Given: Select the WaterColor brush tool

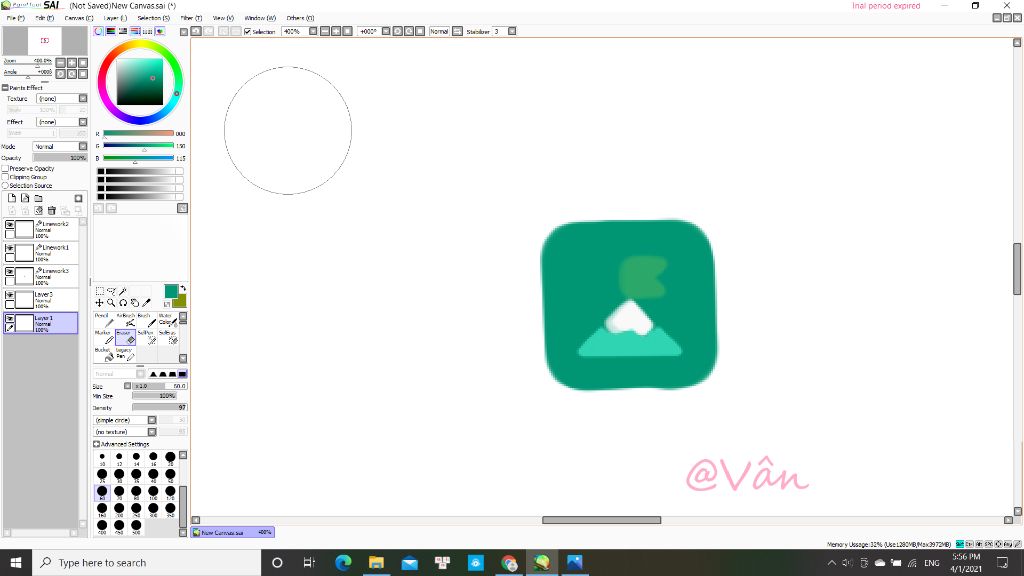Looking at the screenshot, I should (167, 320).
